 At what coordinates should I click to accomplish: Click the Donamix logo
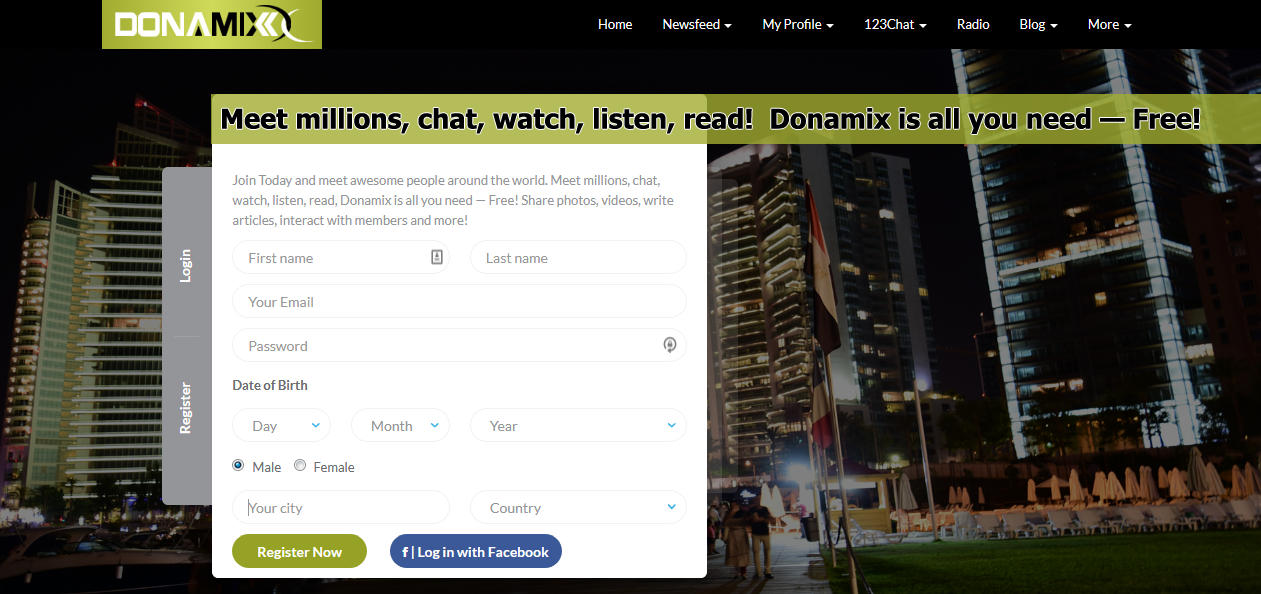coord(212,24)
